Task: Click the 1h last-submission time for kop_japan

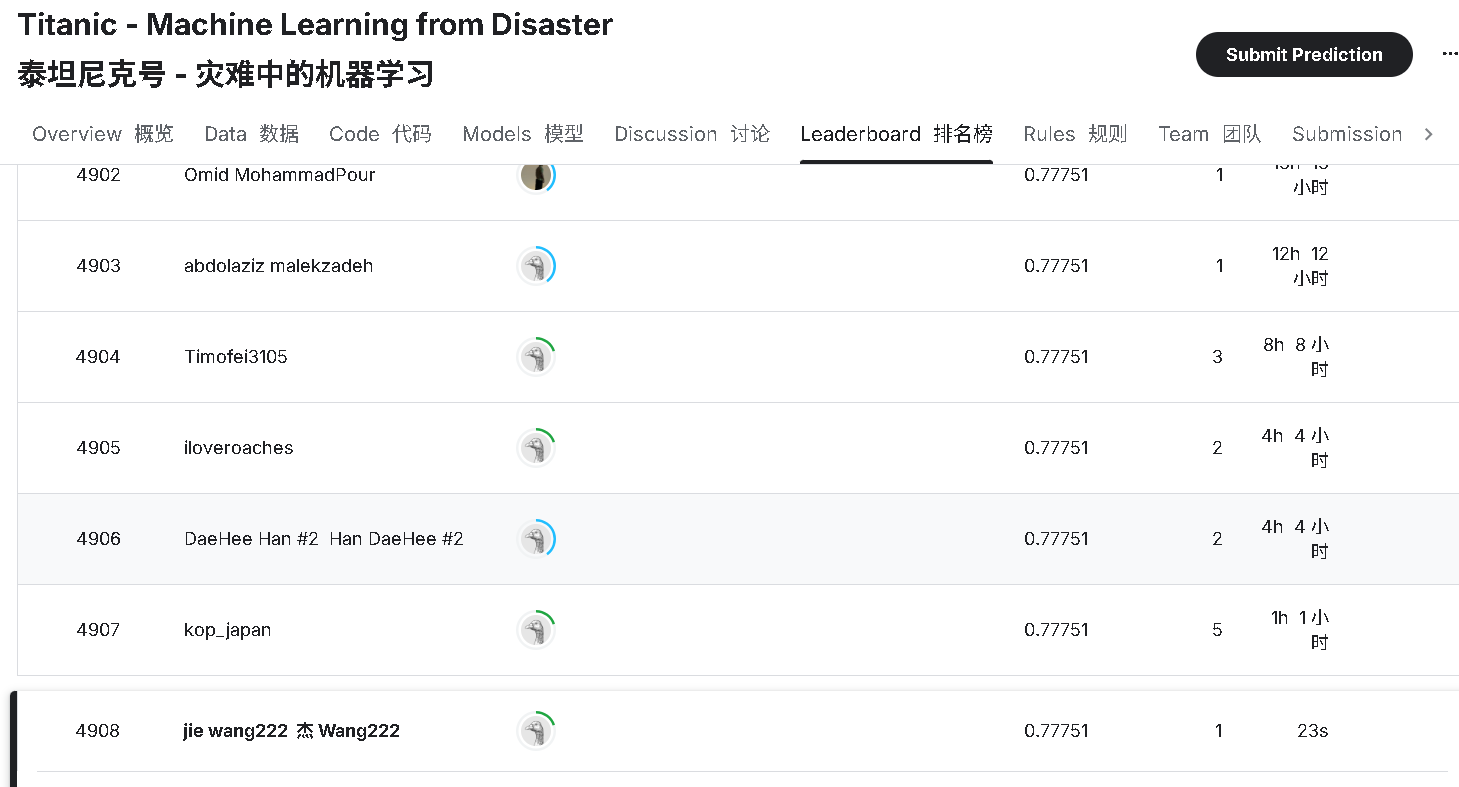Action: click(1300, 630)
